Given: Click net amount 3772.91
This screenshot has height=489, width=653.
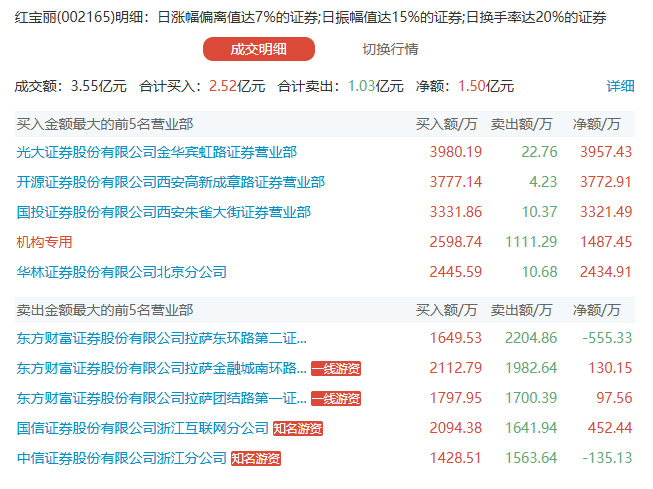Looking at the screenshot, I should (606, 182).
